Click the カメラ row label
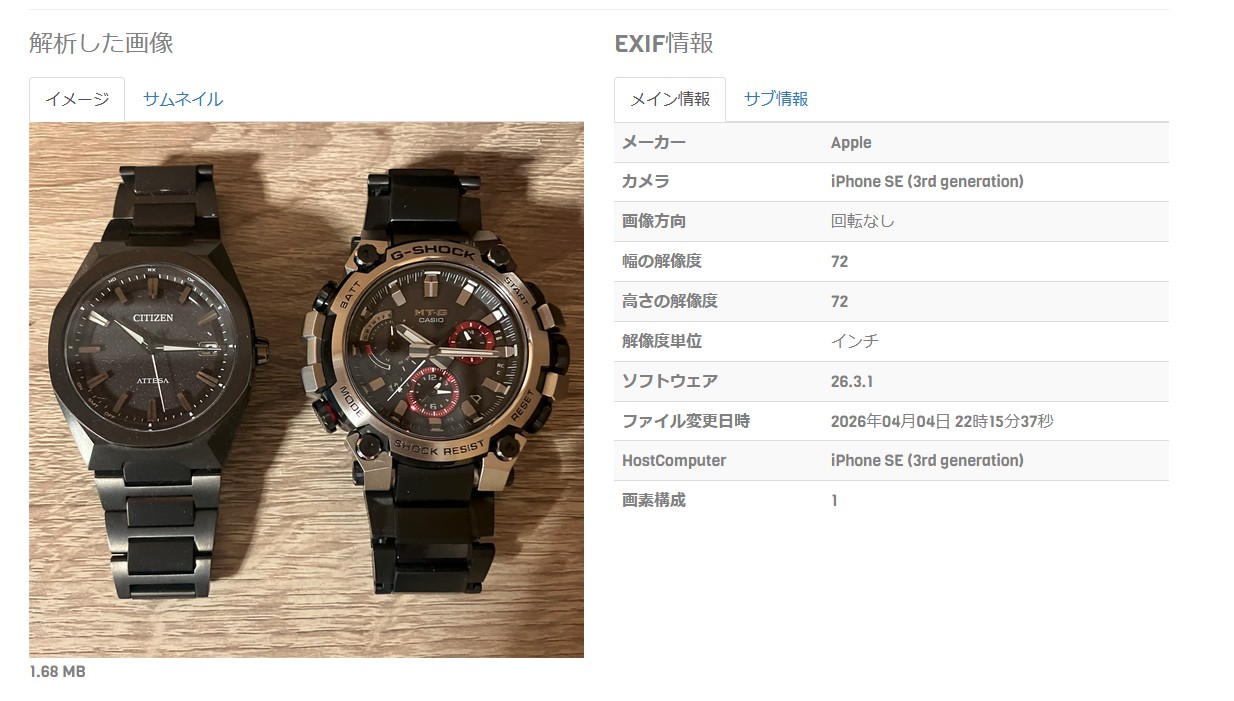 (x=646, y=182)
